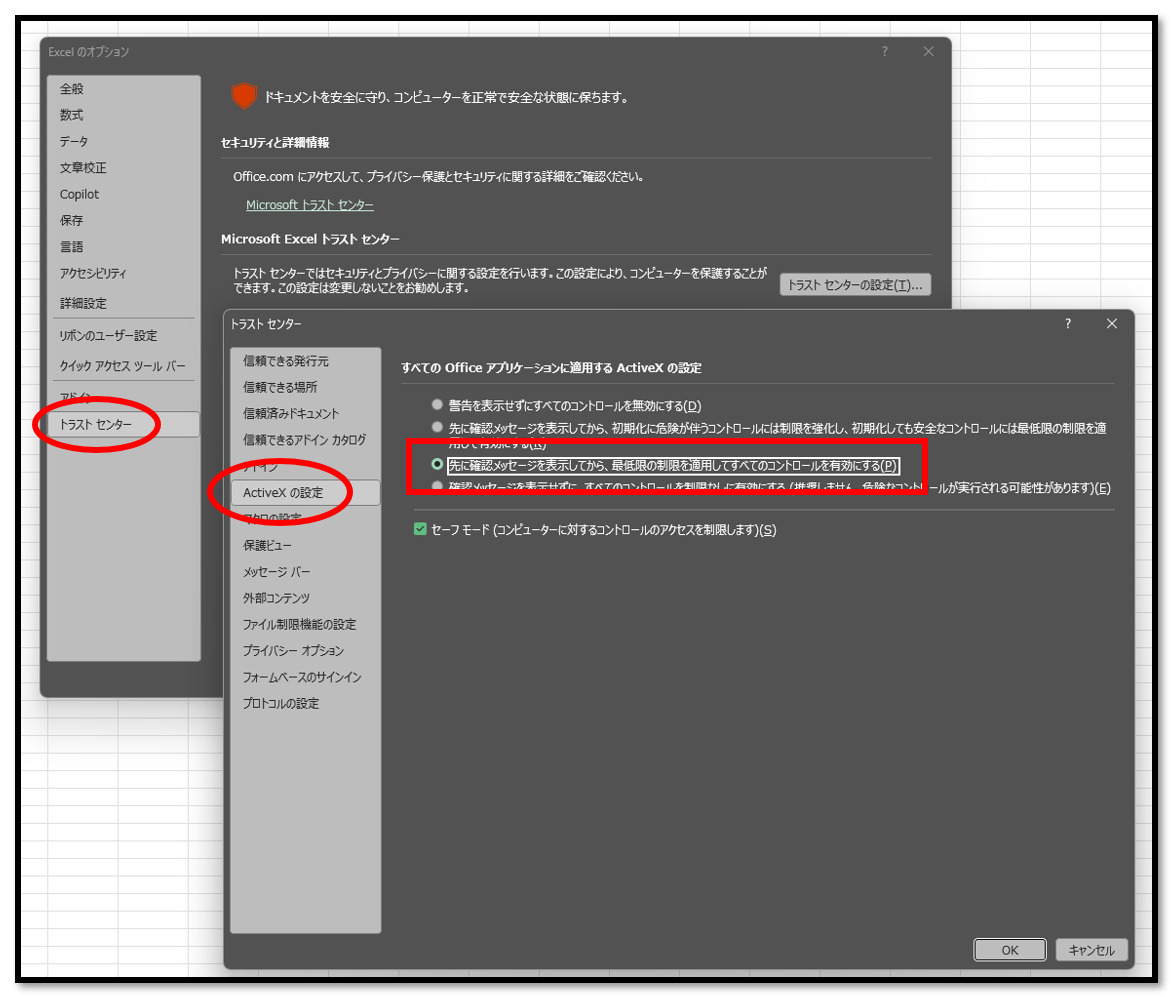Select トラスト センター in Excel options sidebar

click(x=124, y=424)
